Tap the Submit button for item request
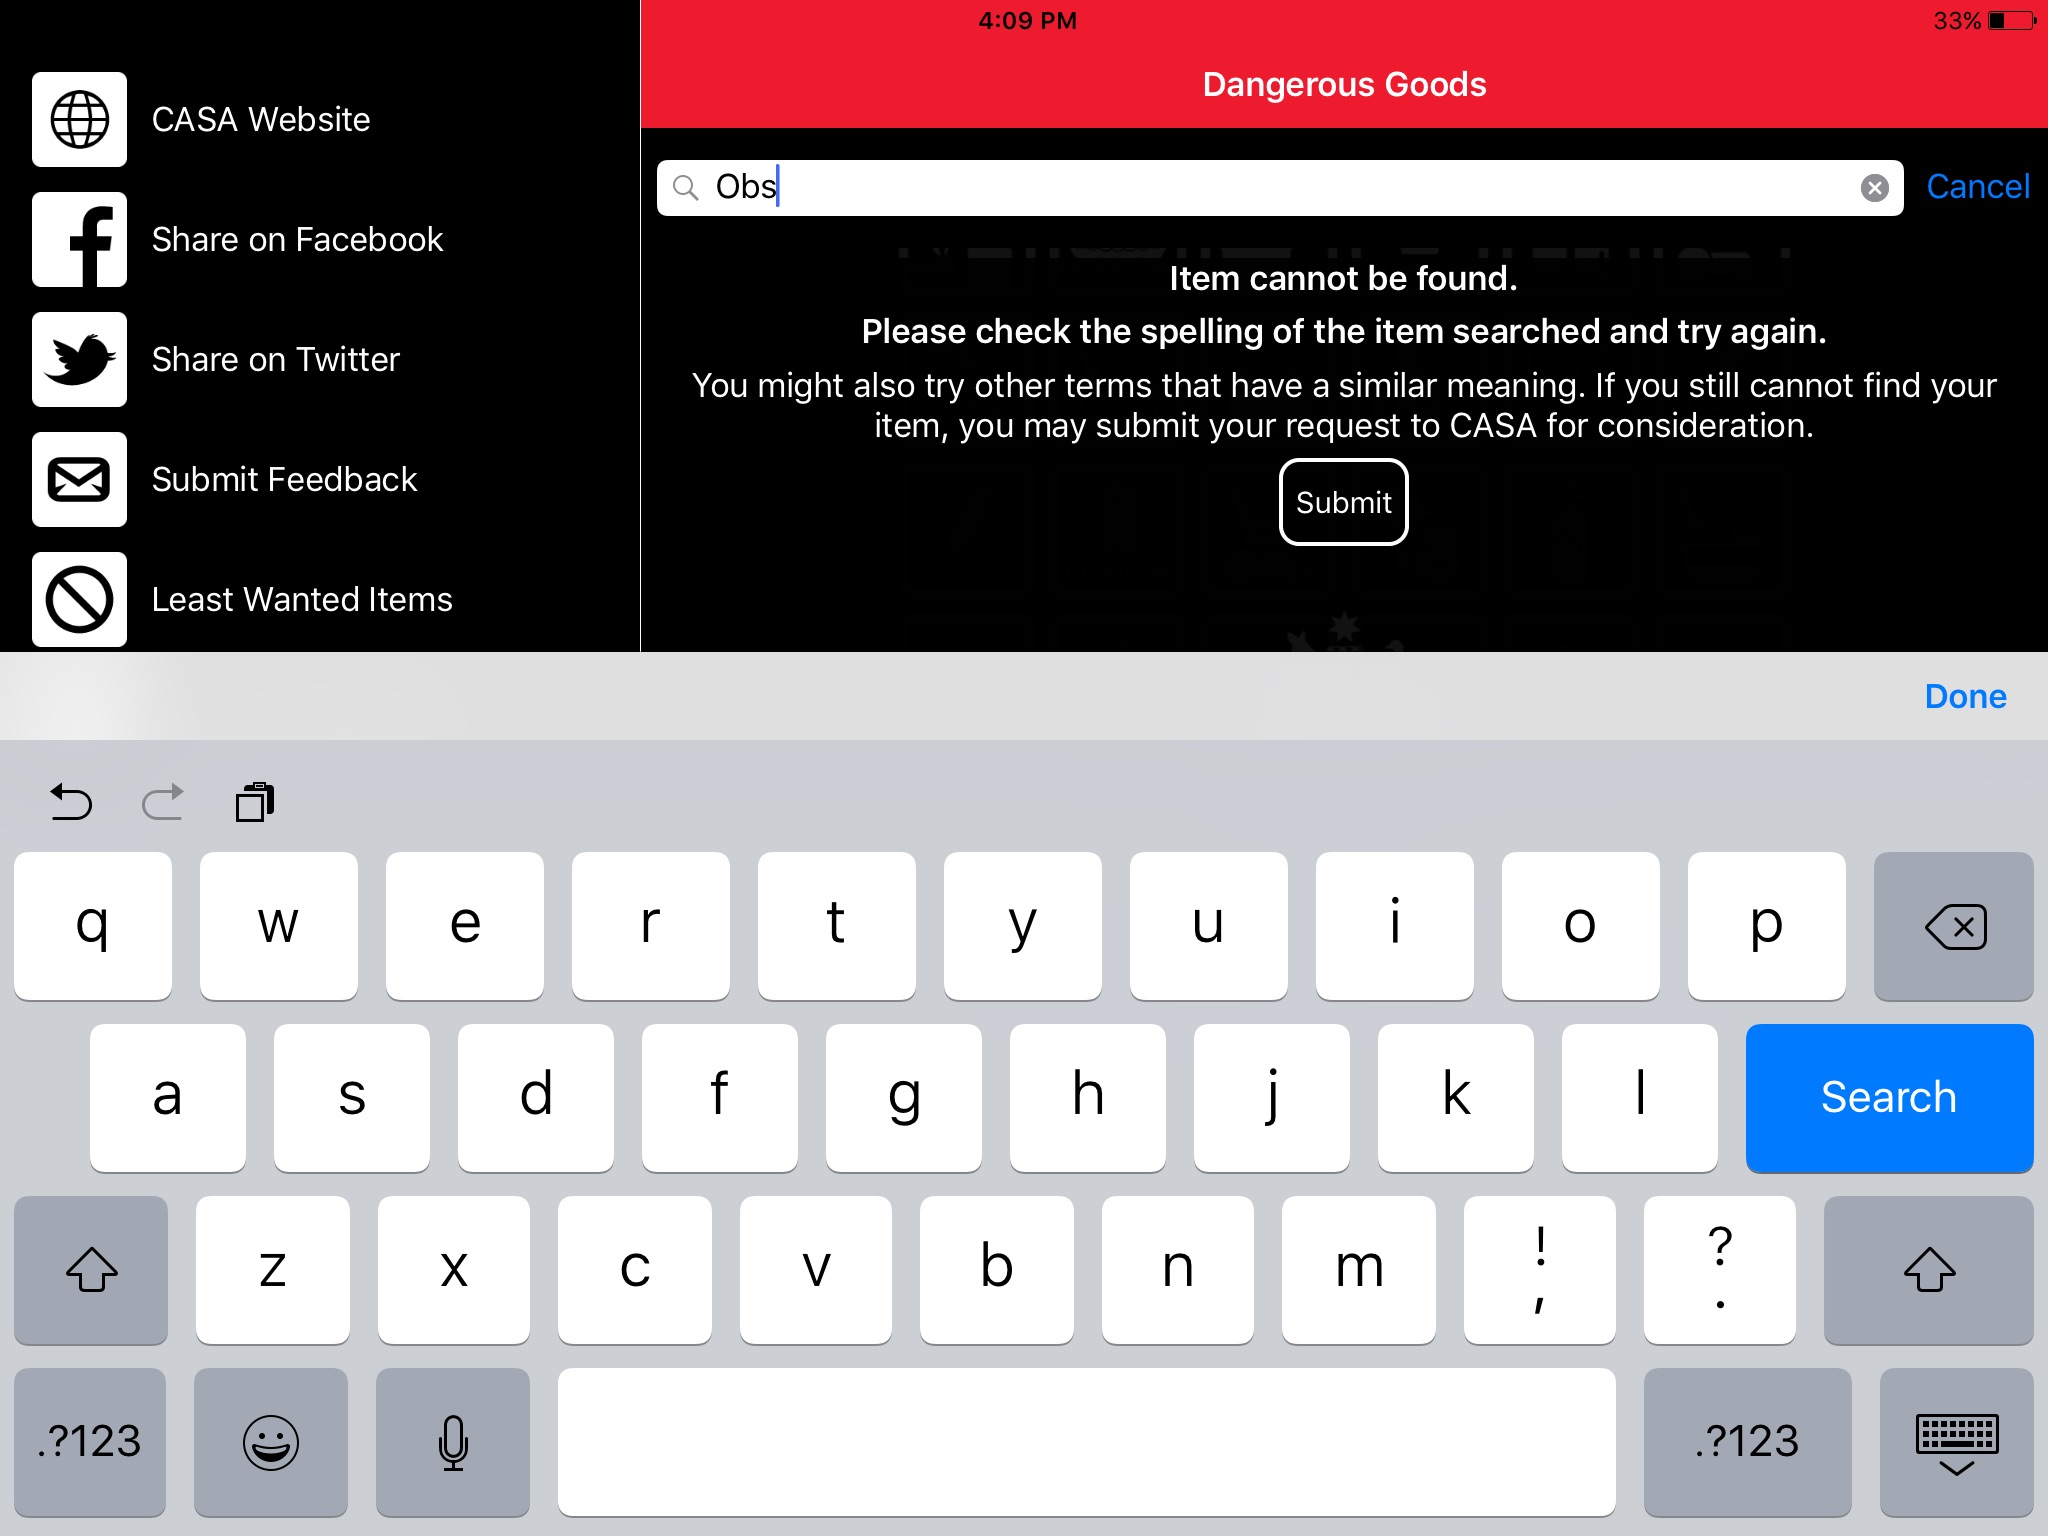 1343,502
